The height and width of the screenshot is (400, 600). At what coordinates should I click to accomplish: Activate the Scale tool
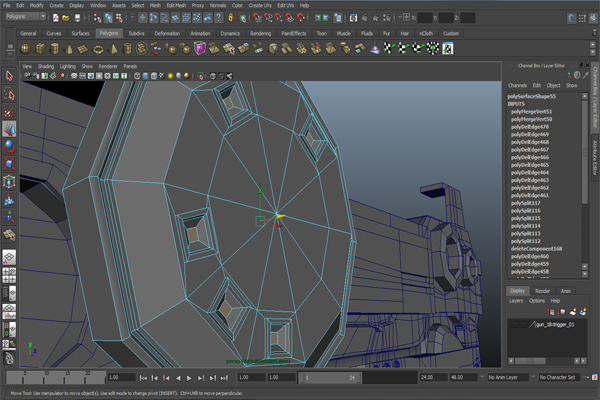[x=9, y=164]
